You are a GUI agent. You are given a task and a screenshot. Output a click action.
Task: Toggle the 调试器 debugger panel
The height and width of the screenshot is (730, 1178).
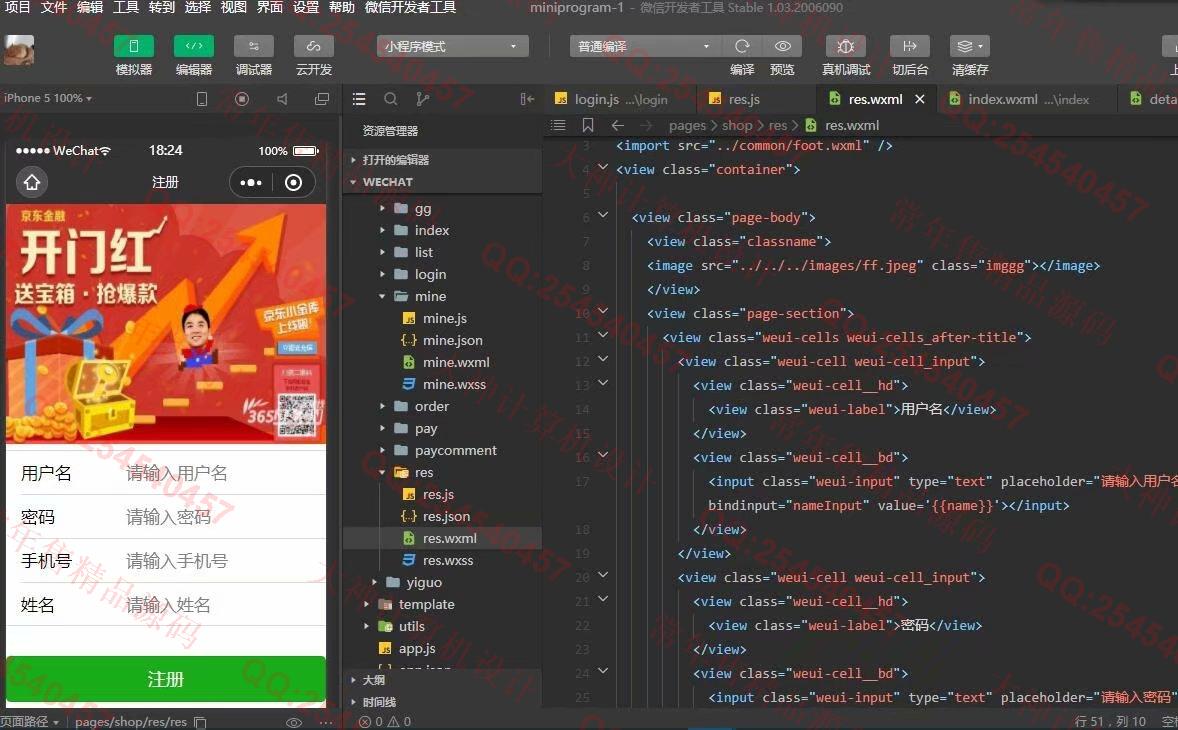click(x=254, y=47)
